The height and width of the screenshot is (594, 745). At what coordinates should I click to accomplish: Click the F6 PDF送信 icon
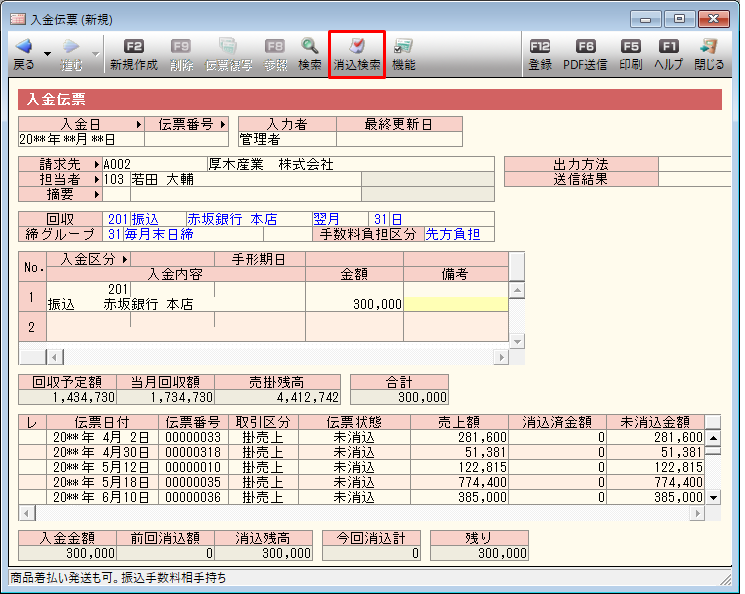coord(585,47)
